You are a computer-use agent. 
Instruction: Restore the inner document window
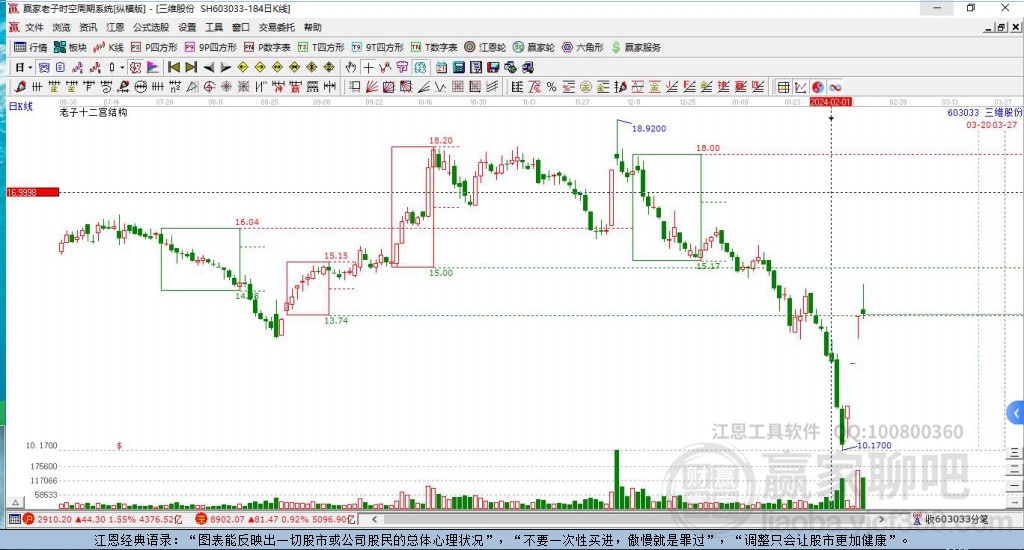[x=1001, y=27]
